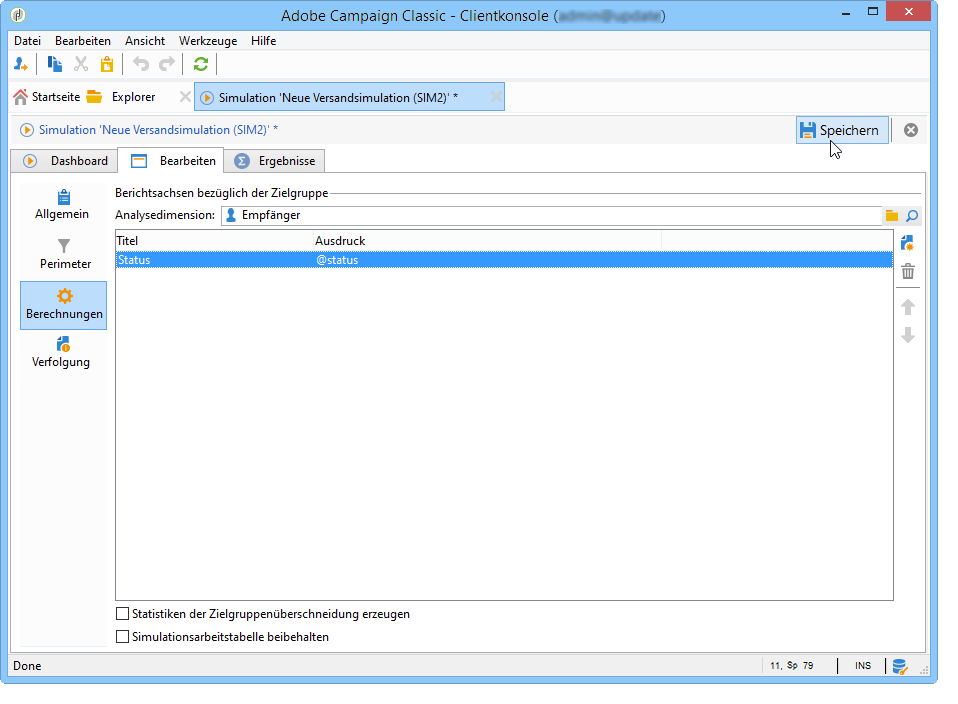
Task: Click the Simulation title breadcrumb link
Action: point(158,130)
